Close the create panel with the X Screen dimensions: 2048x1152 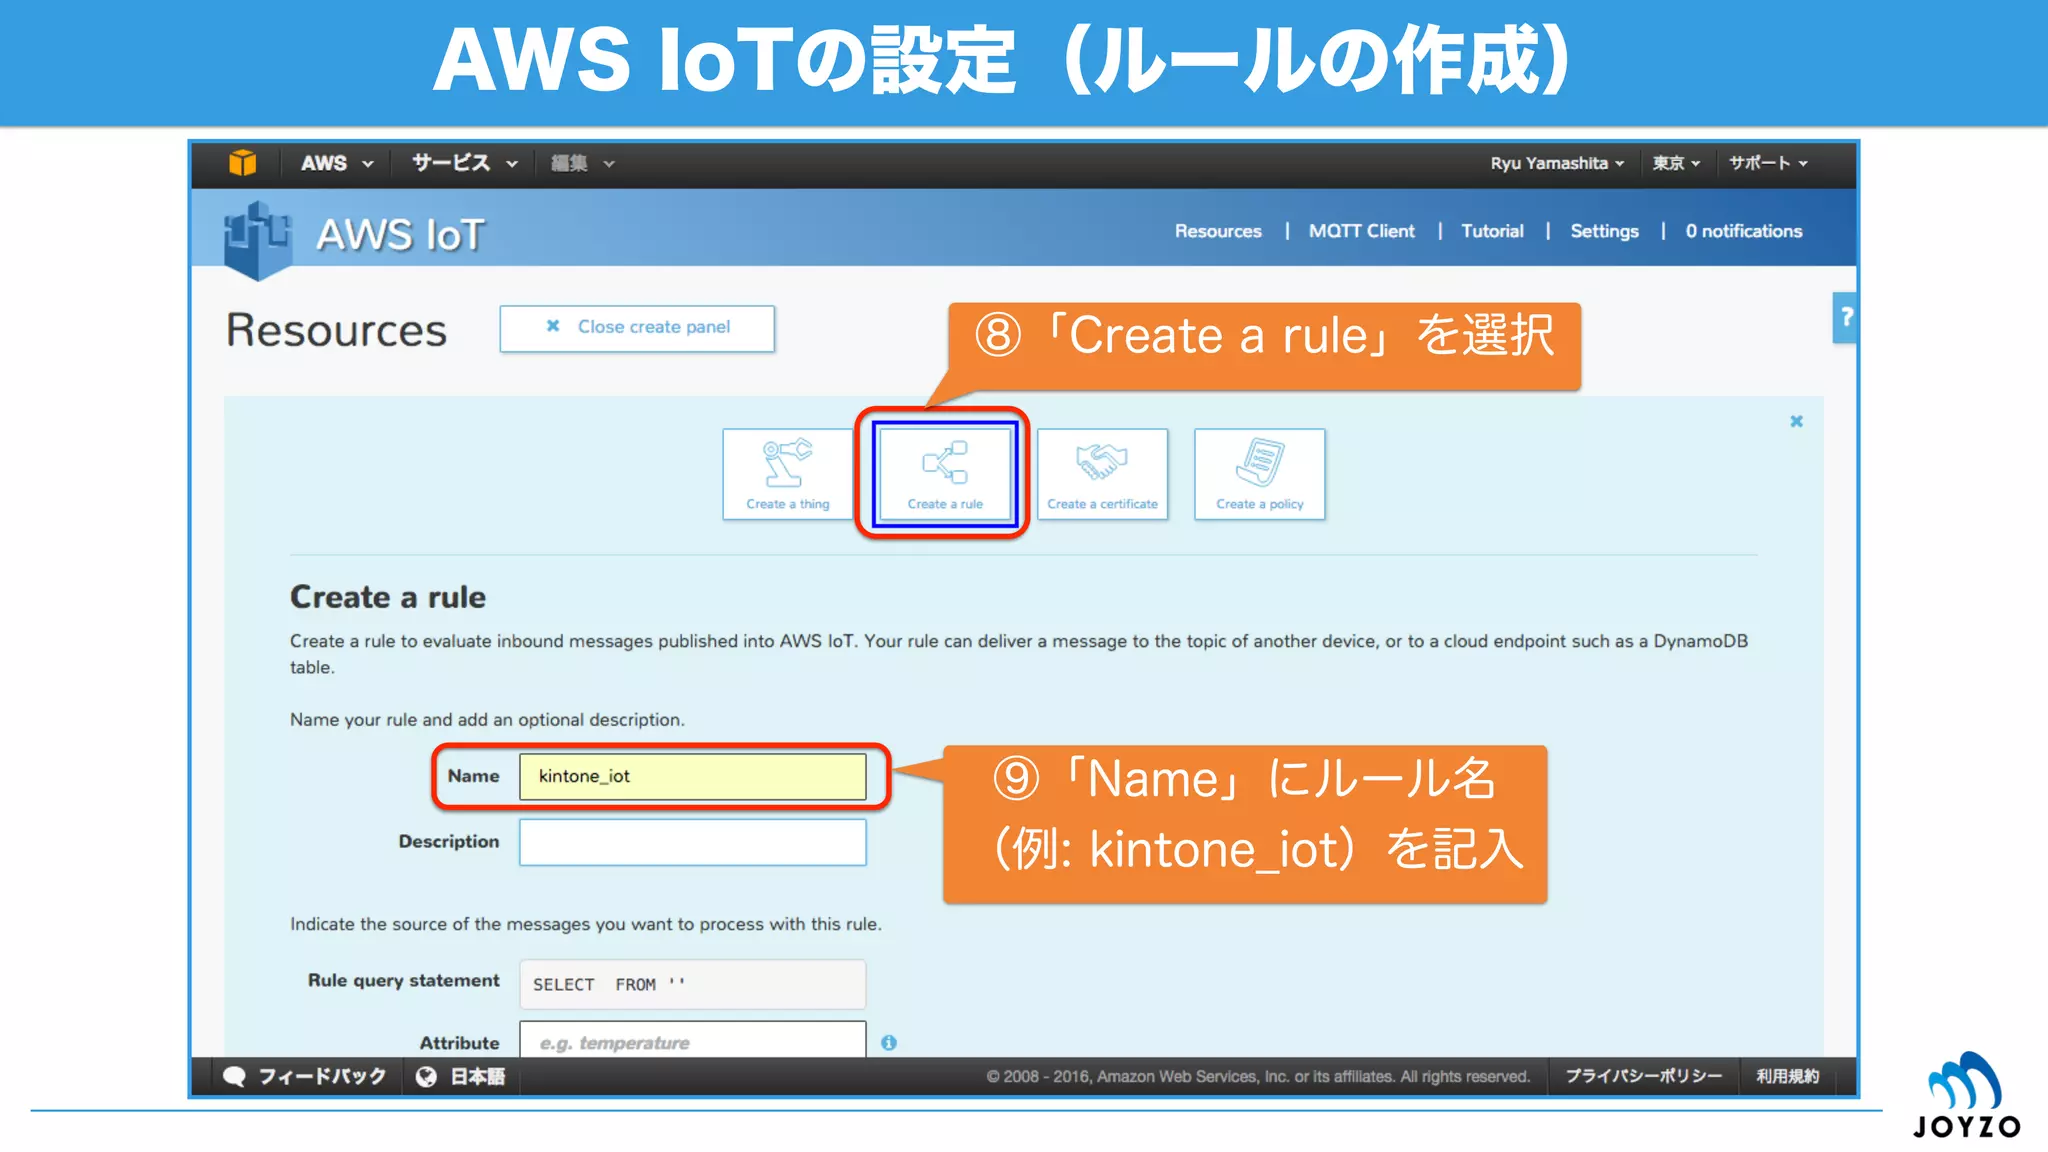click(x=1796, y=421)
